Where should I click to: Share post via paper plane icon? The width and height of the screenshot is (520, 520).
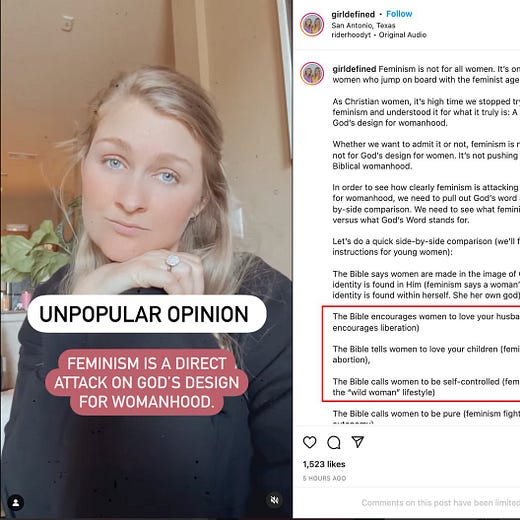point(358,442)
